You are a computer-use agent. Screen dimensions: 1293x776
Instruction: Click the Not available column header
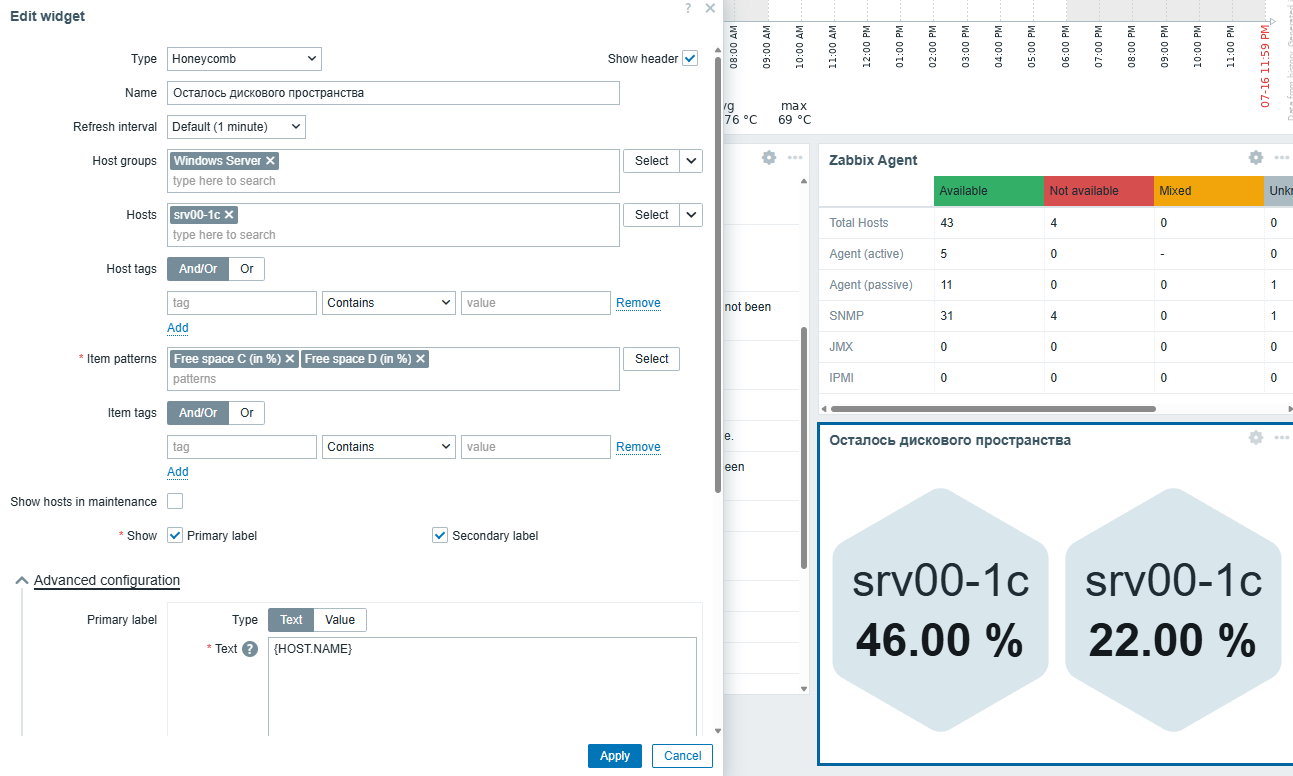point(1099,191)
